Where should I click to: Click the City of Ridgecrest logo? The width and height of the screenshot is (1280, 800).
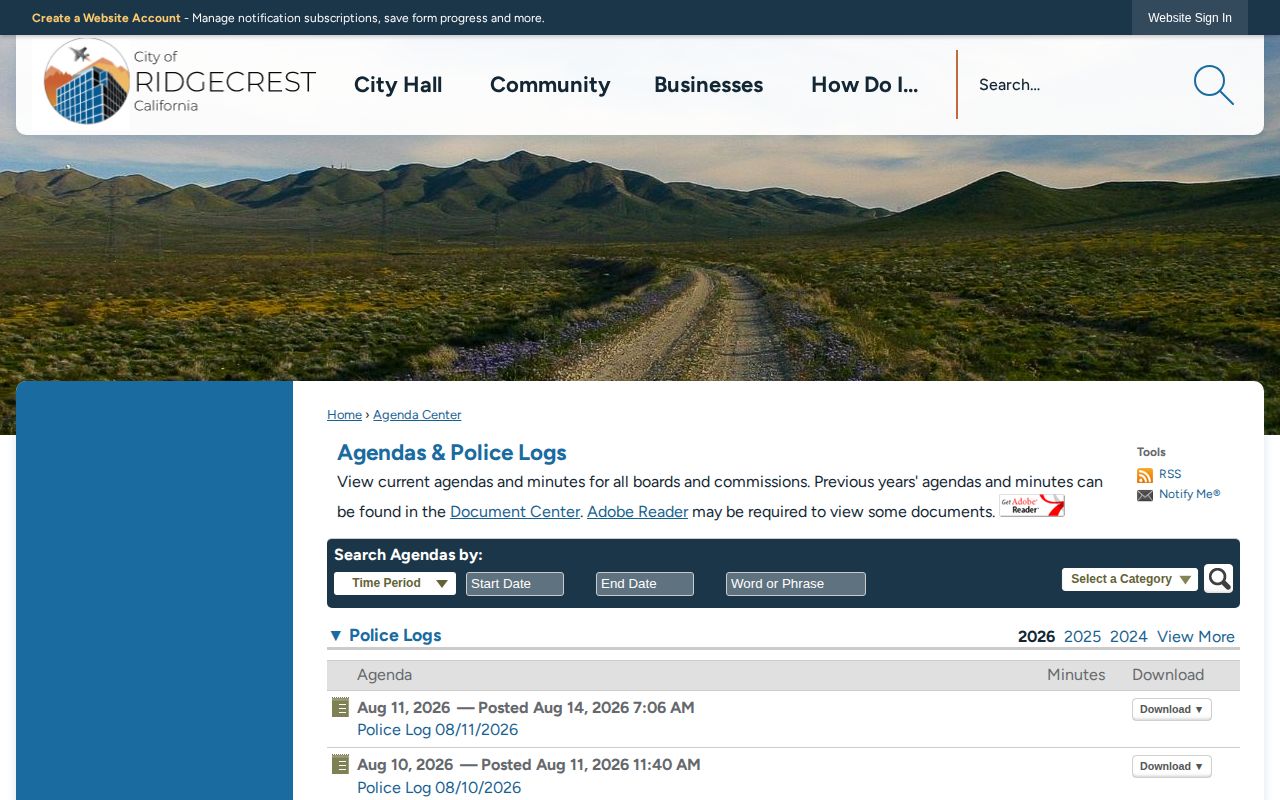[x=180, y=82]
